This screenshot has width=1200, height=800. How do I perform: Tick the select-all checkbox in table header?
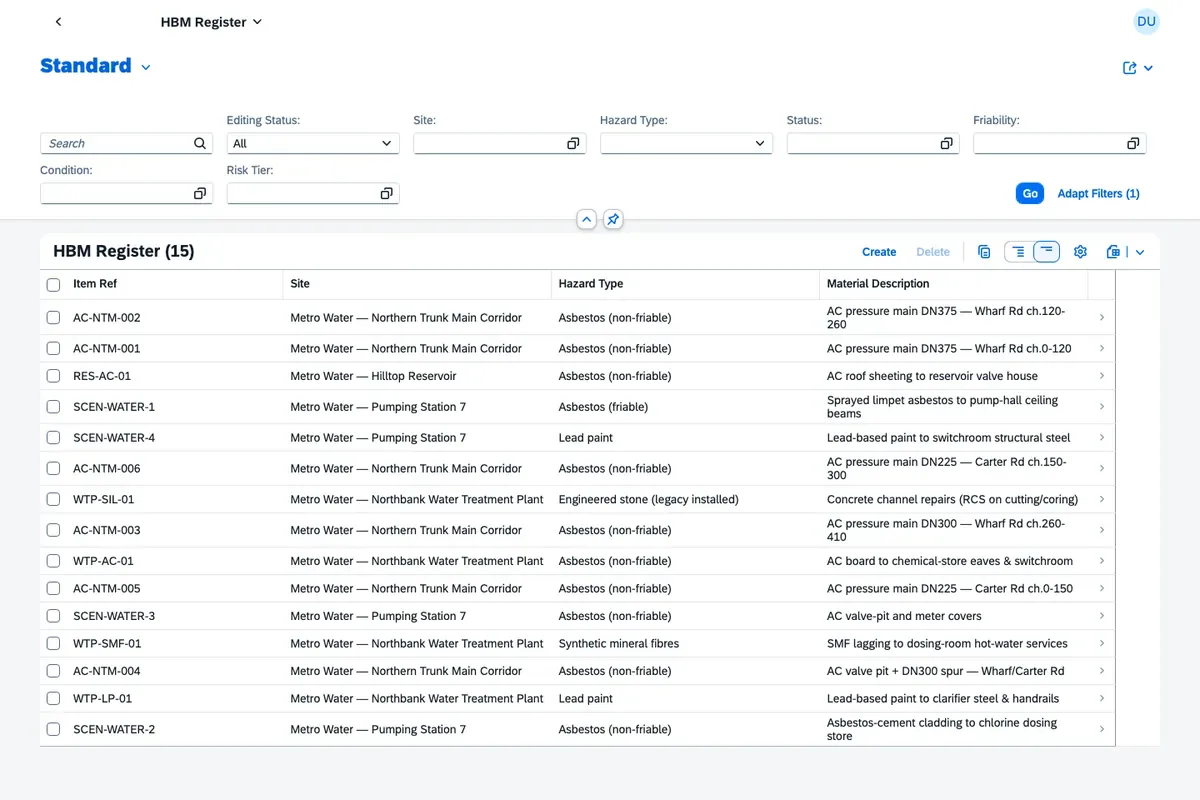[x=54, y=284]
